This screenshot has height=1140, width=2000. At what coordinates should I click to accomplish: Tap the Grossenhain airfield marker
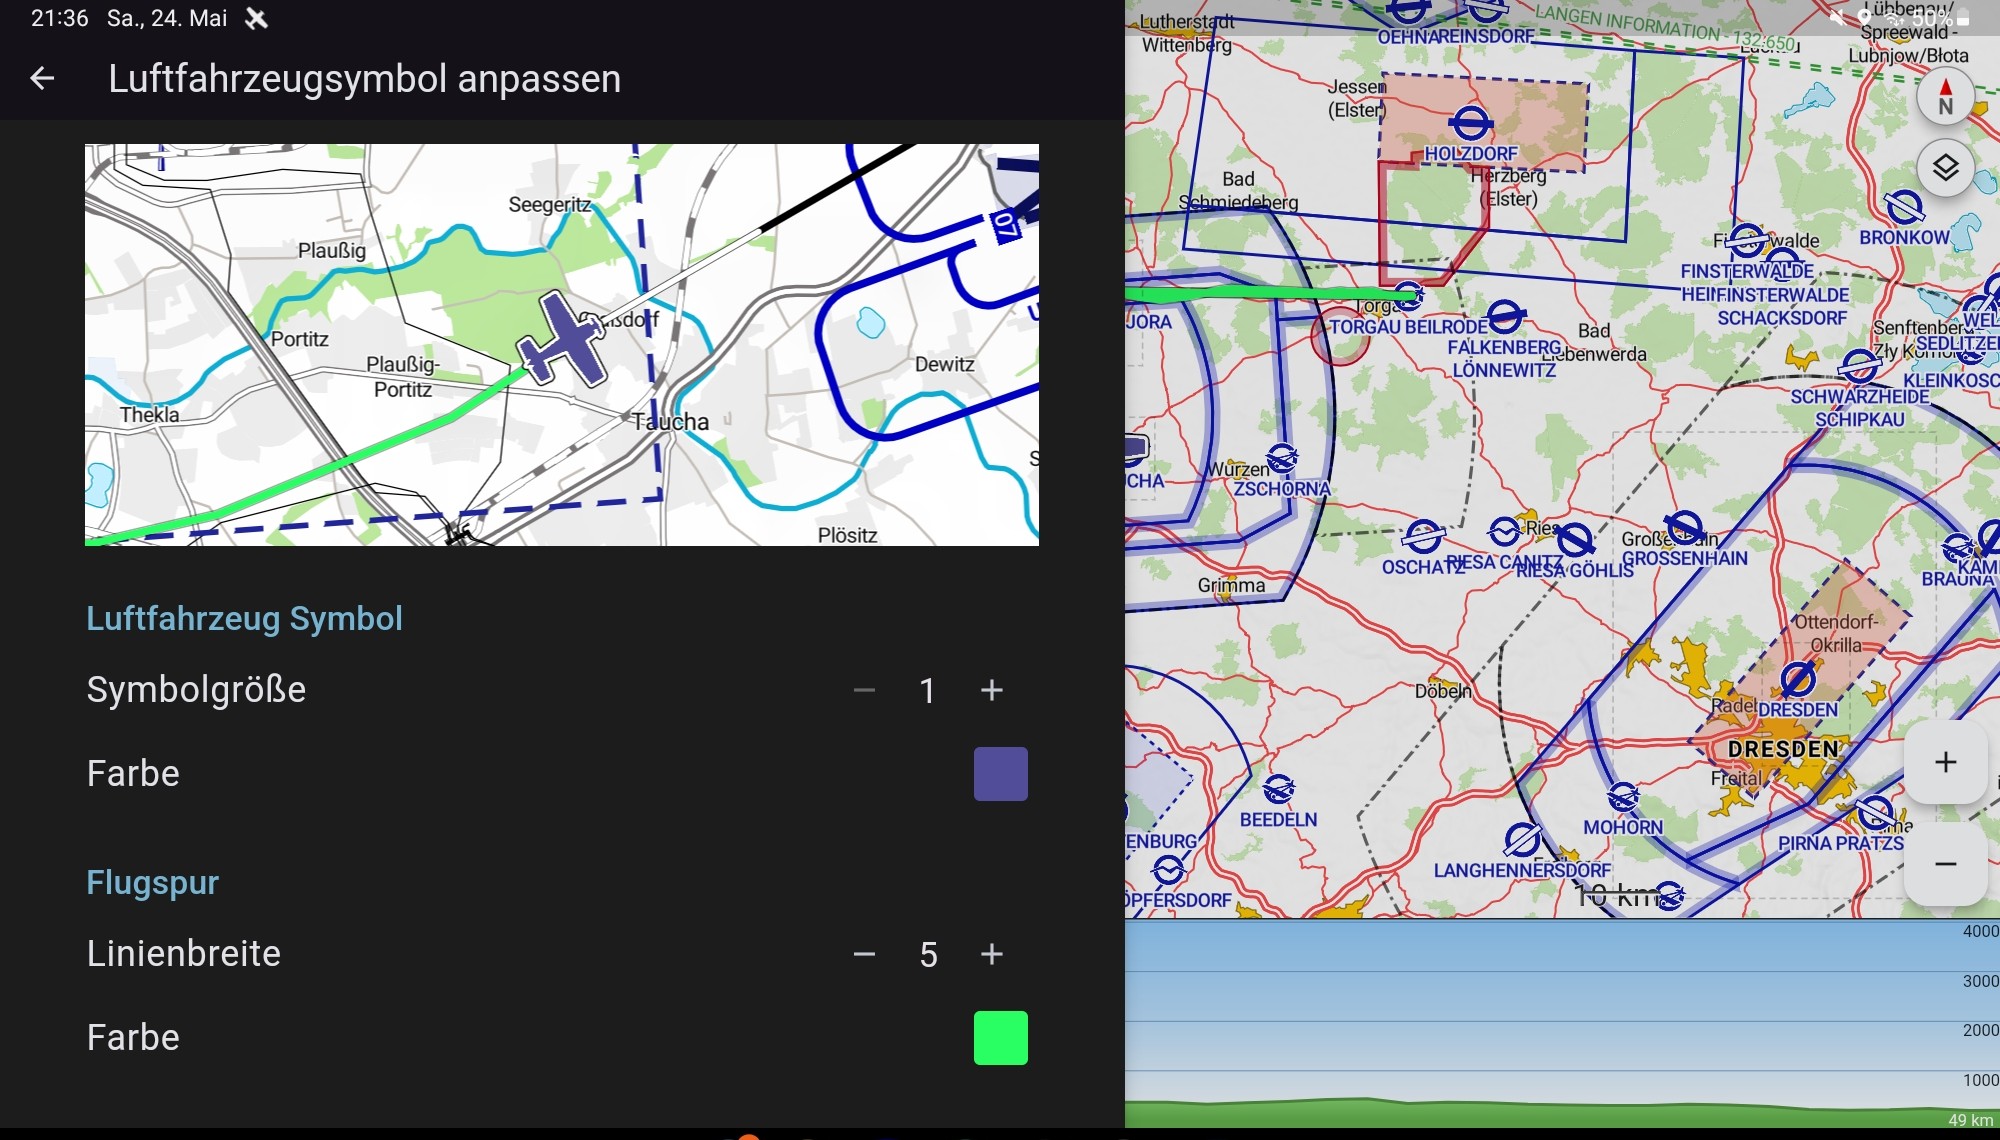[1684, 528]
